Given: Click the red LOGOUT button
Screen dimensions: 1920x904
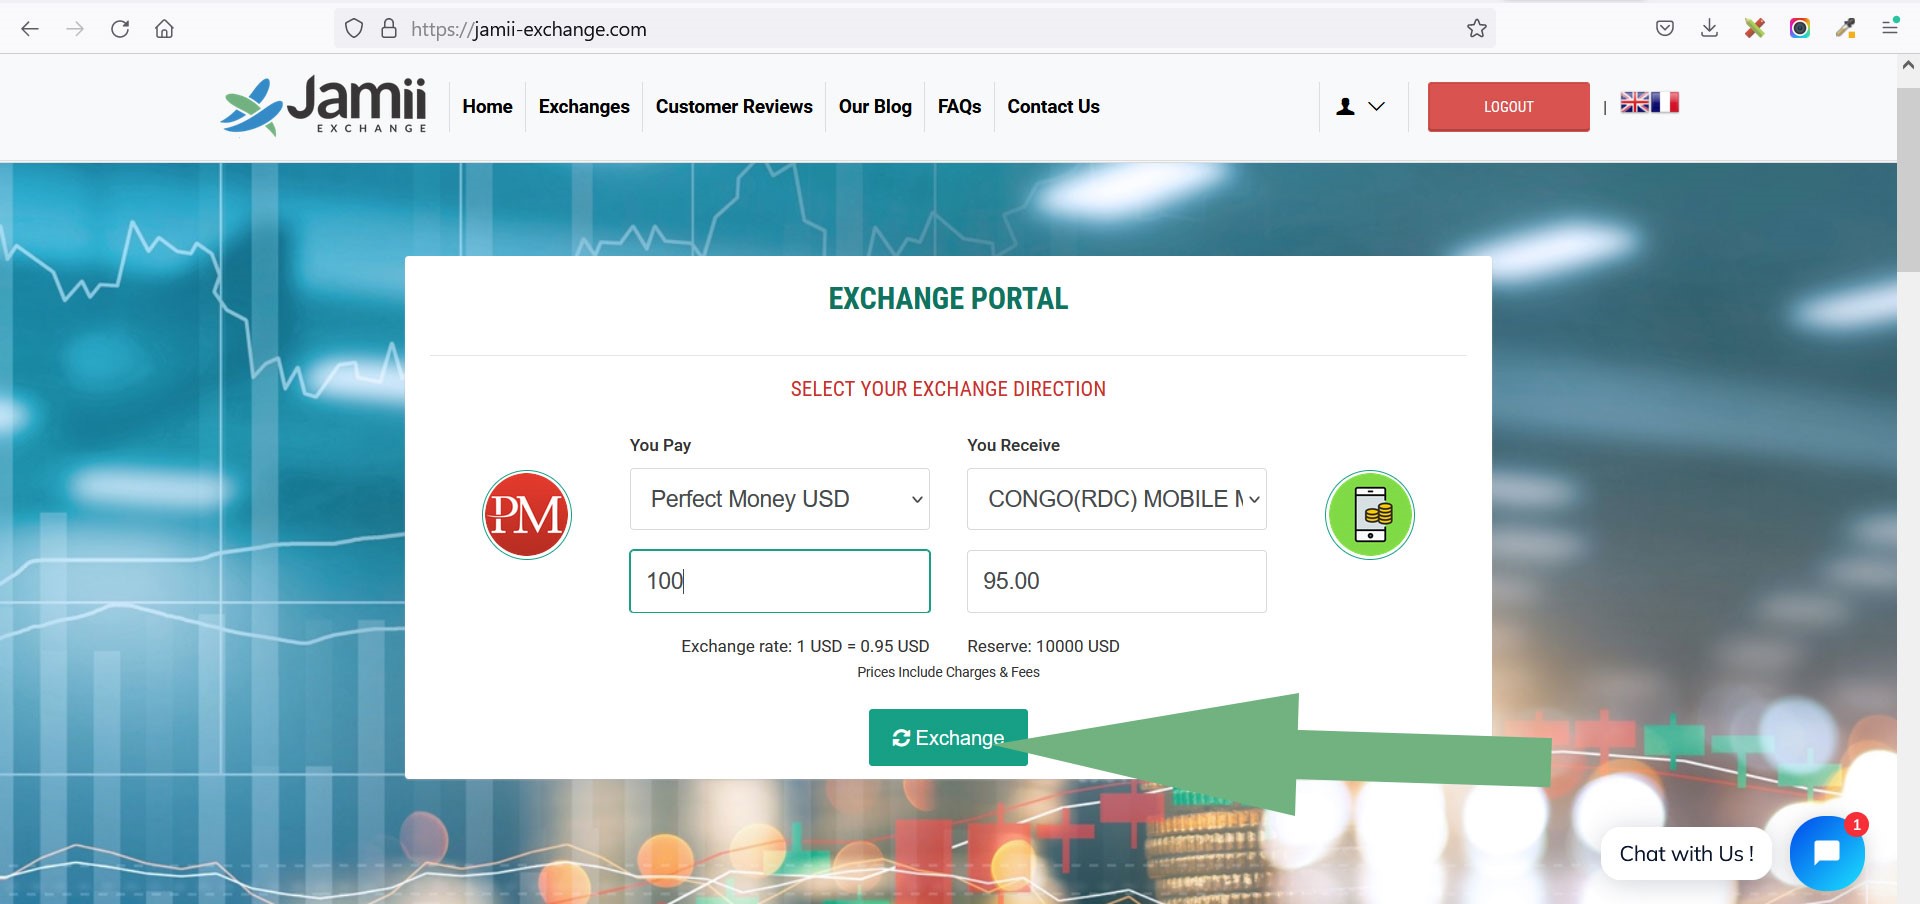Looking at the screenshot, I should point(1508,106).
